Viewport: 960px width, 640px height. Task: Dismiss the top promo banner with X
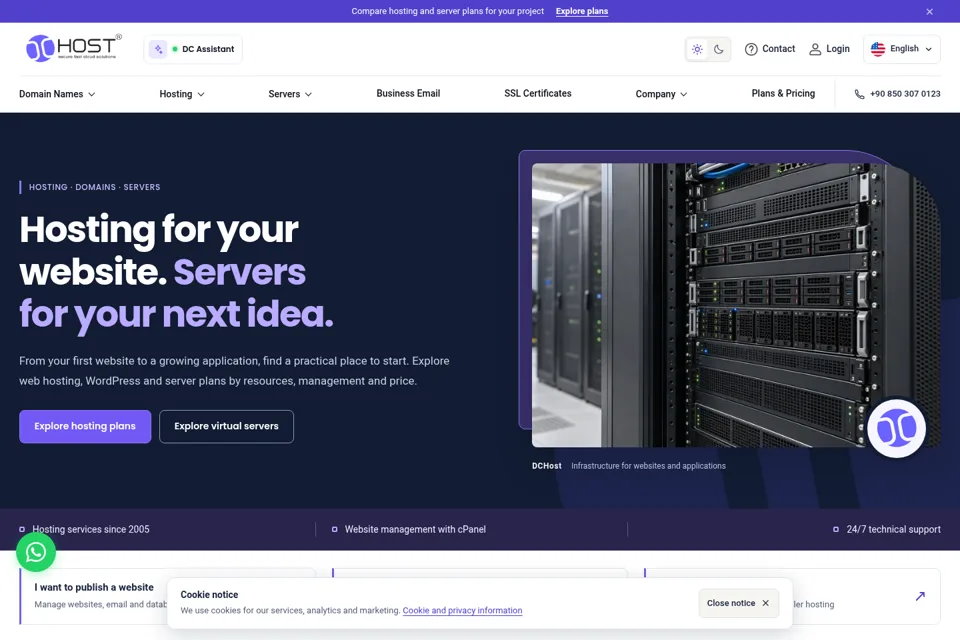(x=929, y=12)
